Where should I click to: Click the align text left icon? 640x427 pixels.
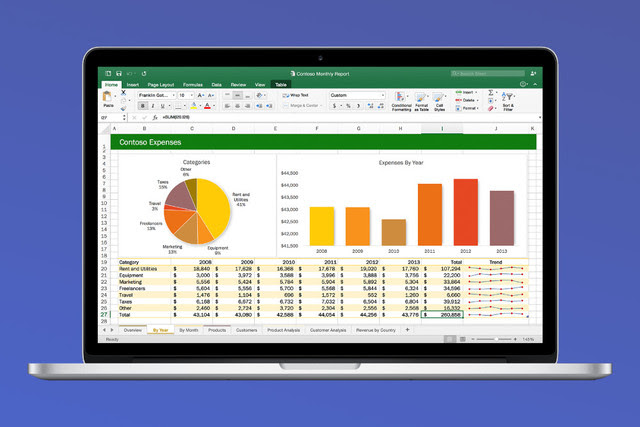coord(227,106)
